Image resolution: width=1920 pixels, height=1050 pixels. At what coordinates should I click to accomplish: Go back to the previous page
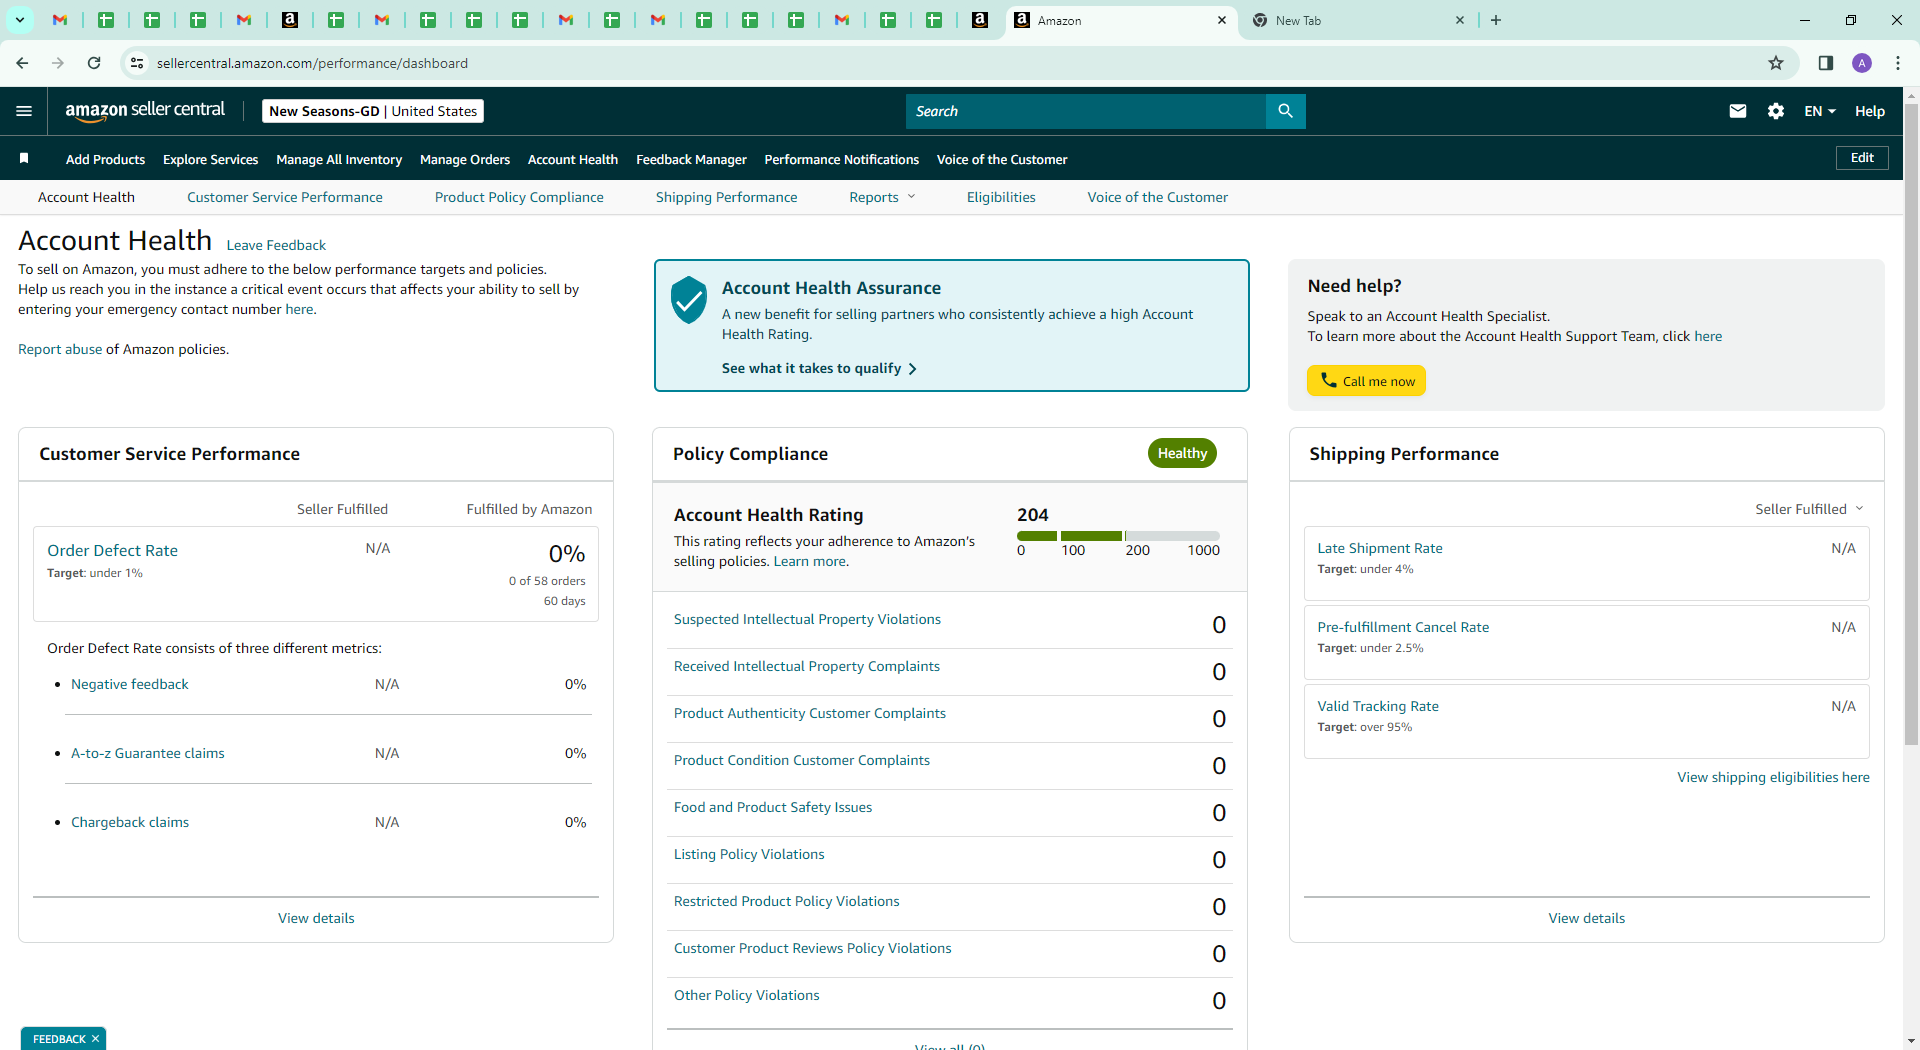pos(22,63)
